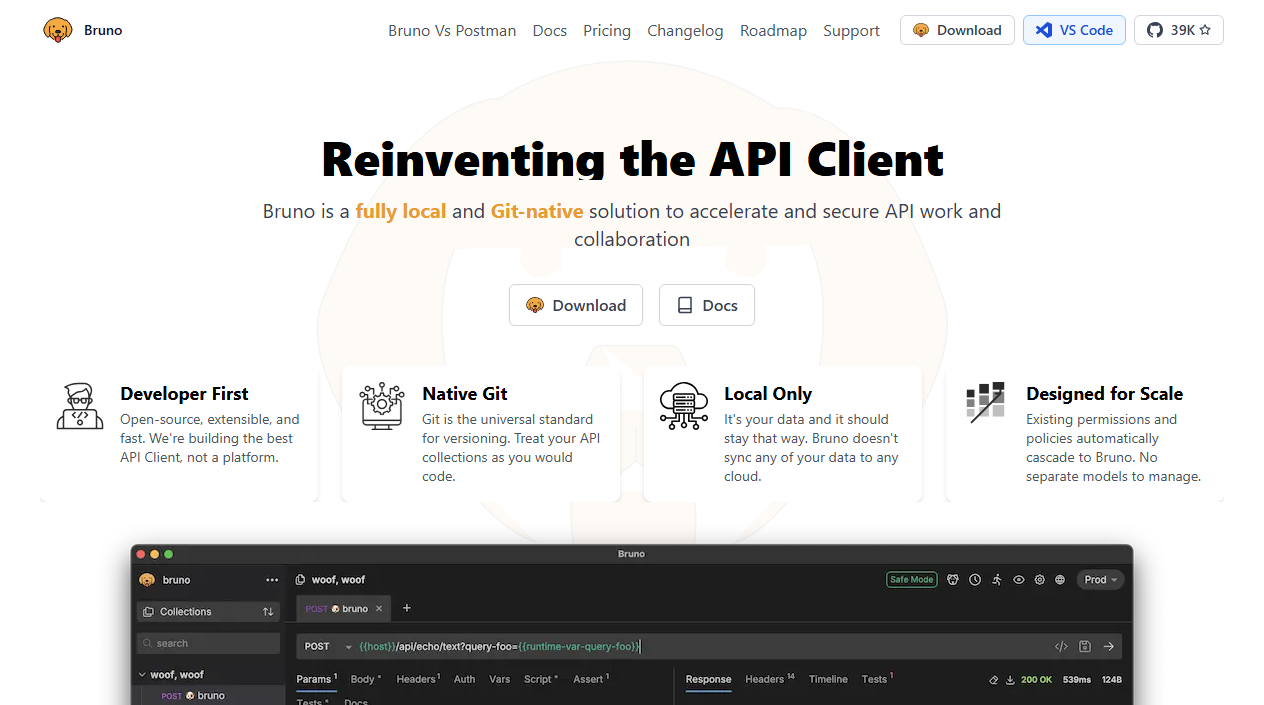
Task: Click the sort arrows icon beside Collections
Action: [268, 611]
